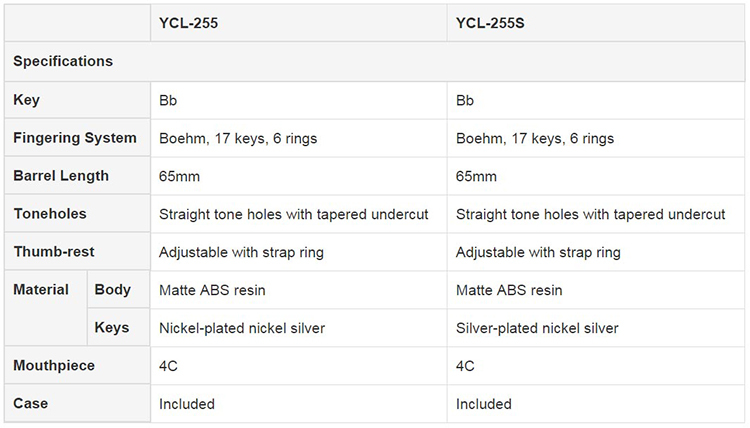Select the Toneholes row label
Screen dimensions: 750x428
[x=50, y=214]
